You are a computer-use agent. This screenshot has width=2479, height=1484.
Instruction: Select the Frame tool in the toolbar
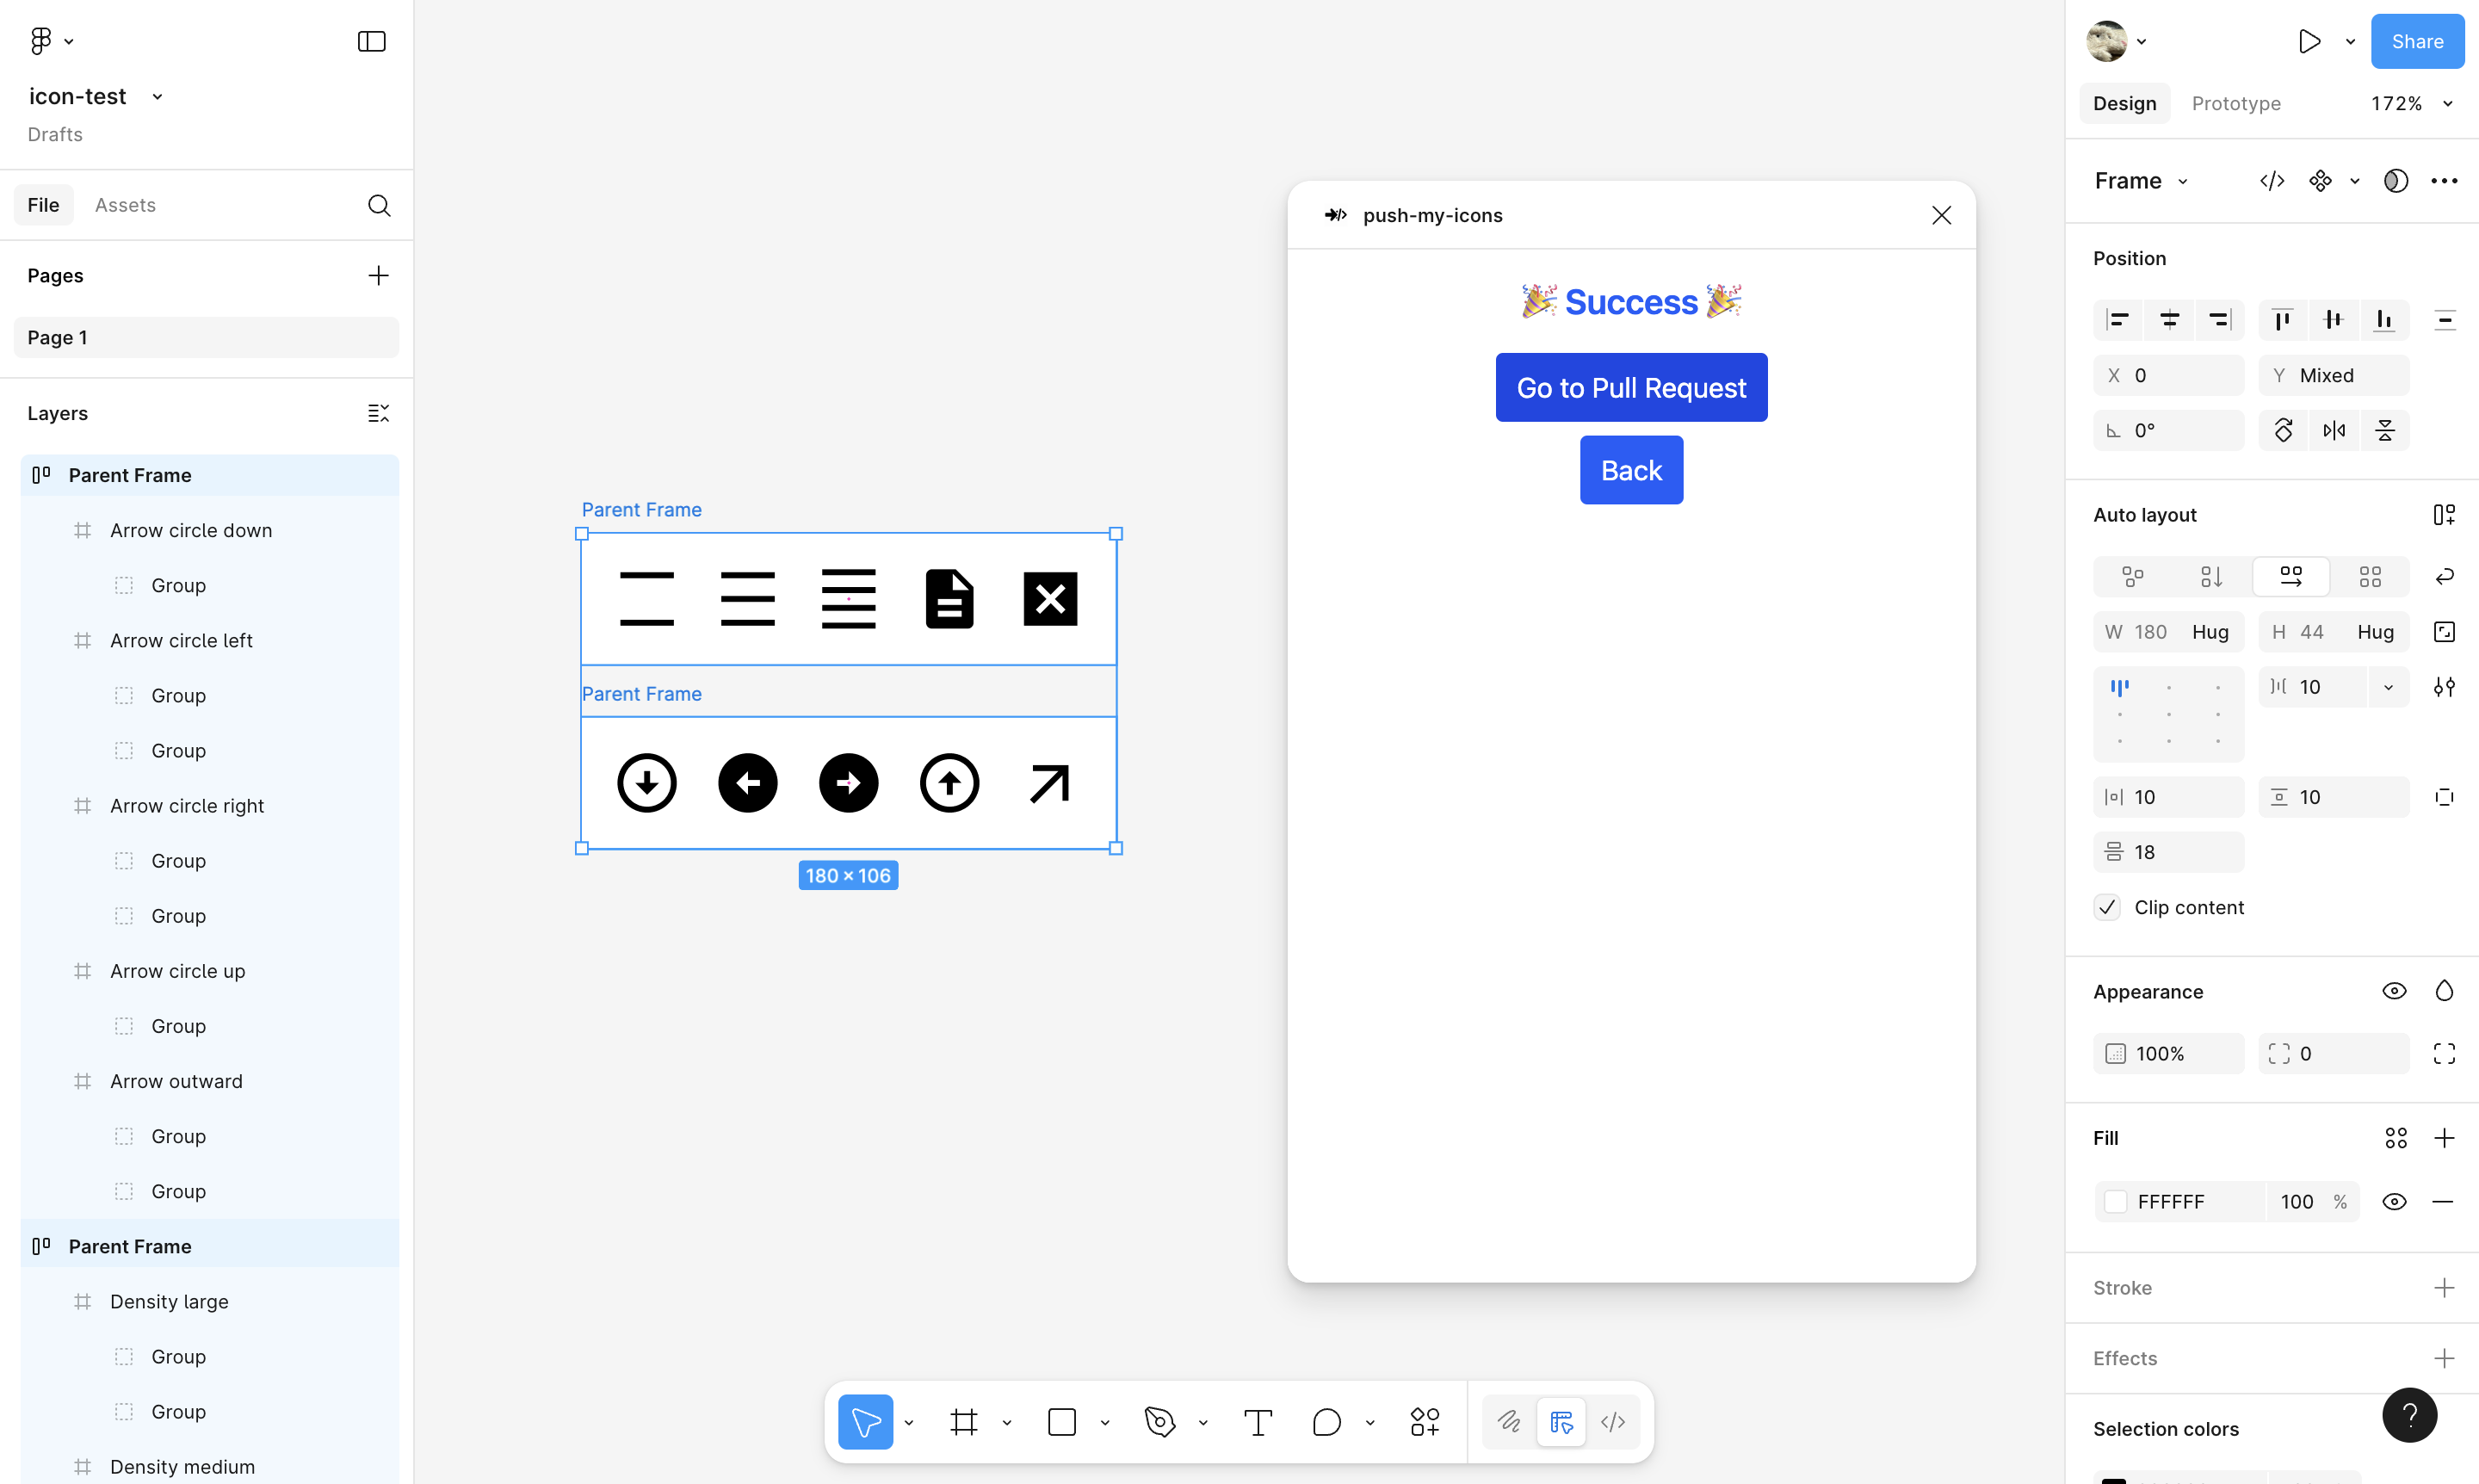click(964, 1421)
